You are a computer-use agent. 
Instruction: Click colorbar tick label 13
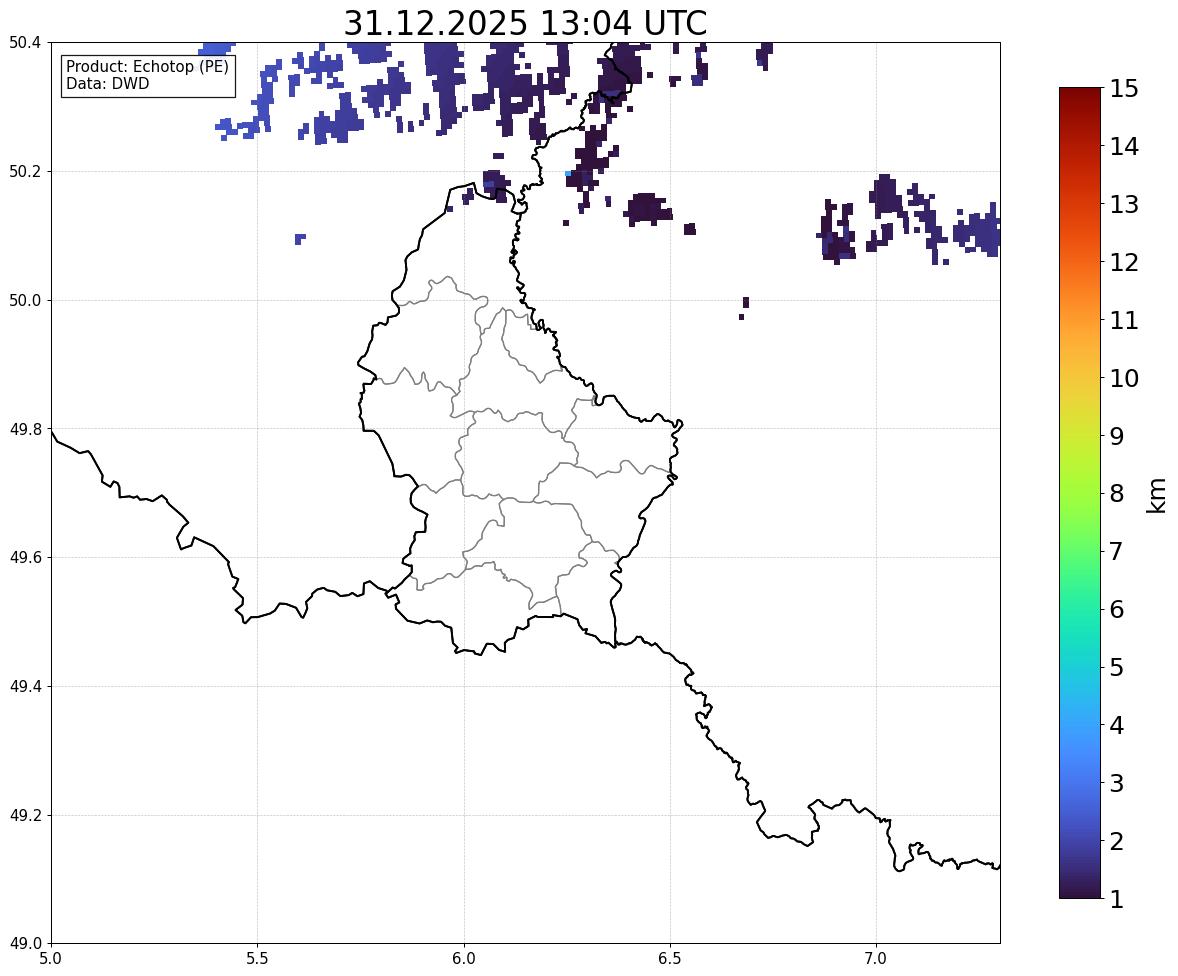[x=1124, y=204]
